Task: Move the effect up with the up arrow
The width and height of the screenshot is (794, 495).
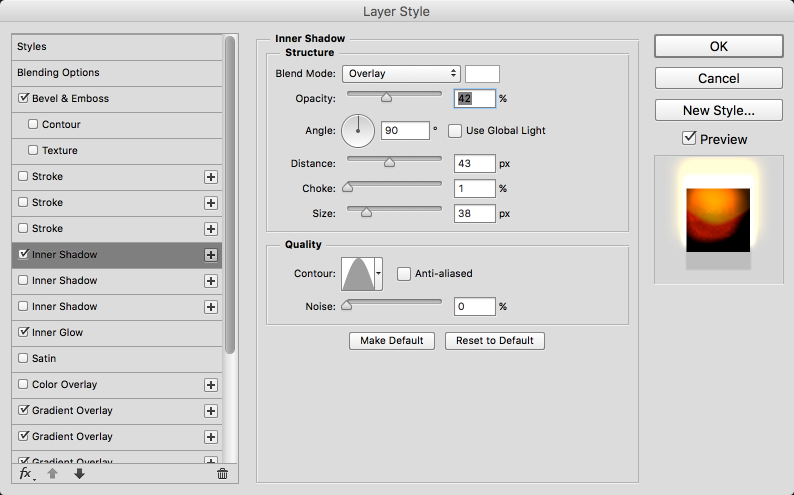Action: click(x=53, y=474)
